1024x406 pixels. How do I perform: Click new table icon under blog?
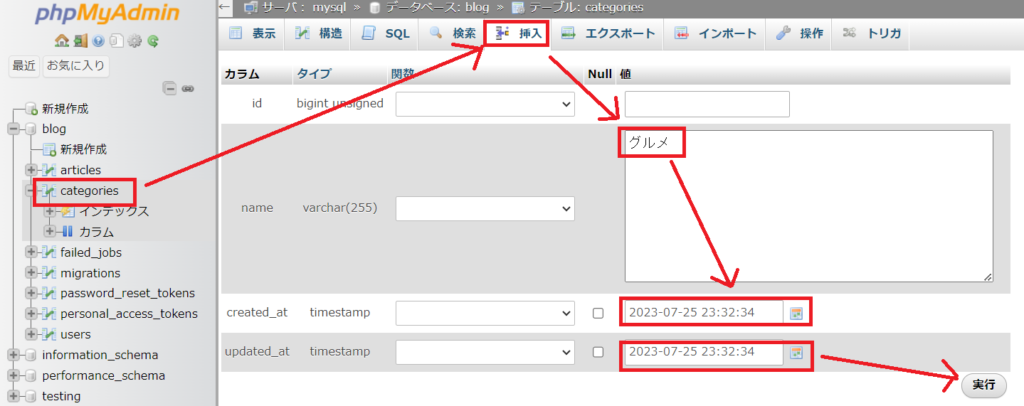click(50, 149)
